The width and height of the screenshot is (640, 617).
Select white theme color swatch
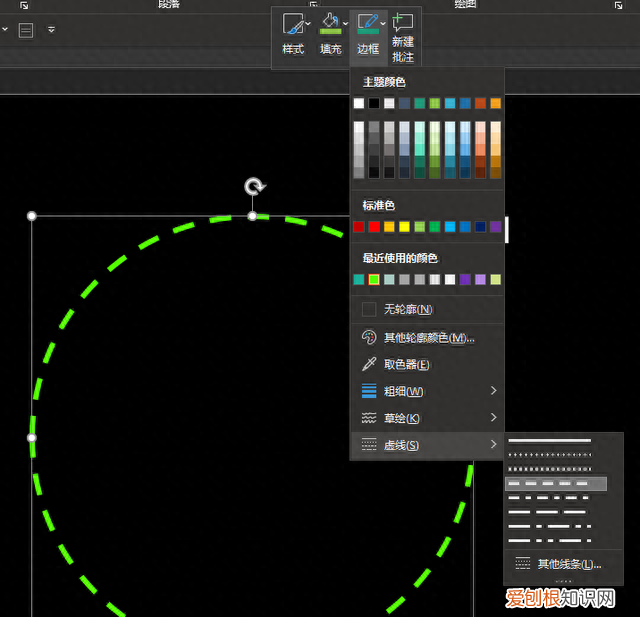(359, 103)
